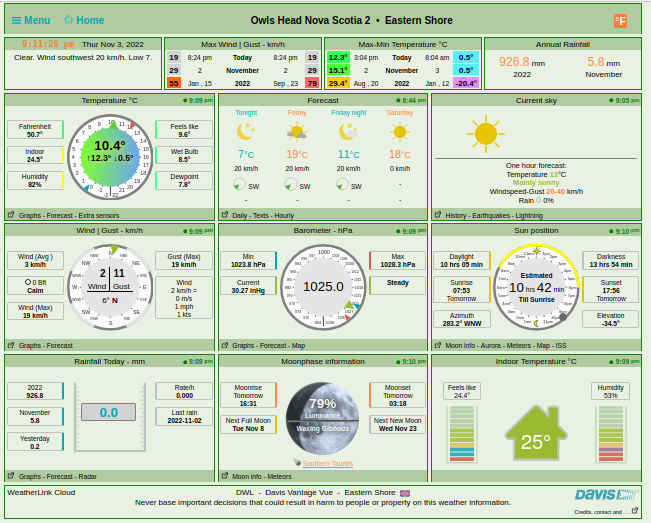The height and width of the screenshot is (523, 651).
Task: Click the sun position clock dial
Action: tap(536, 287)
